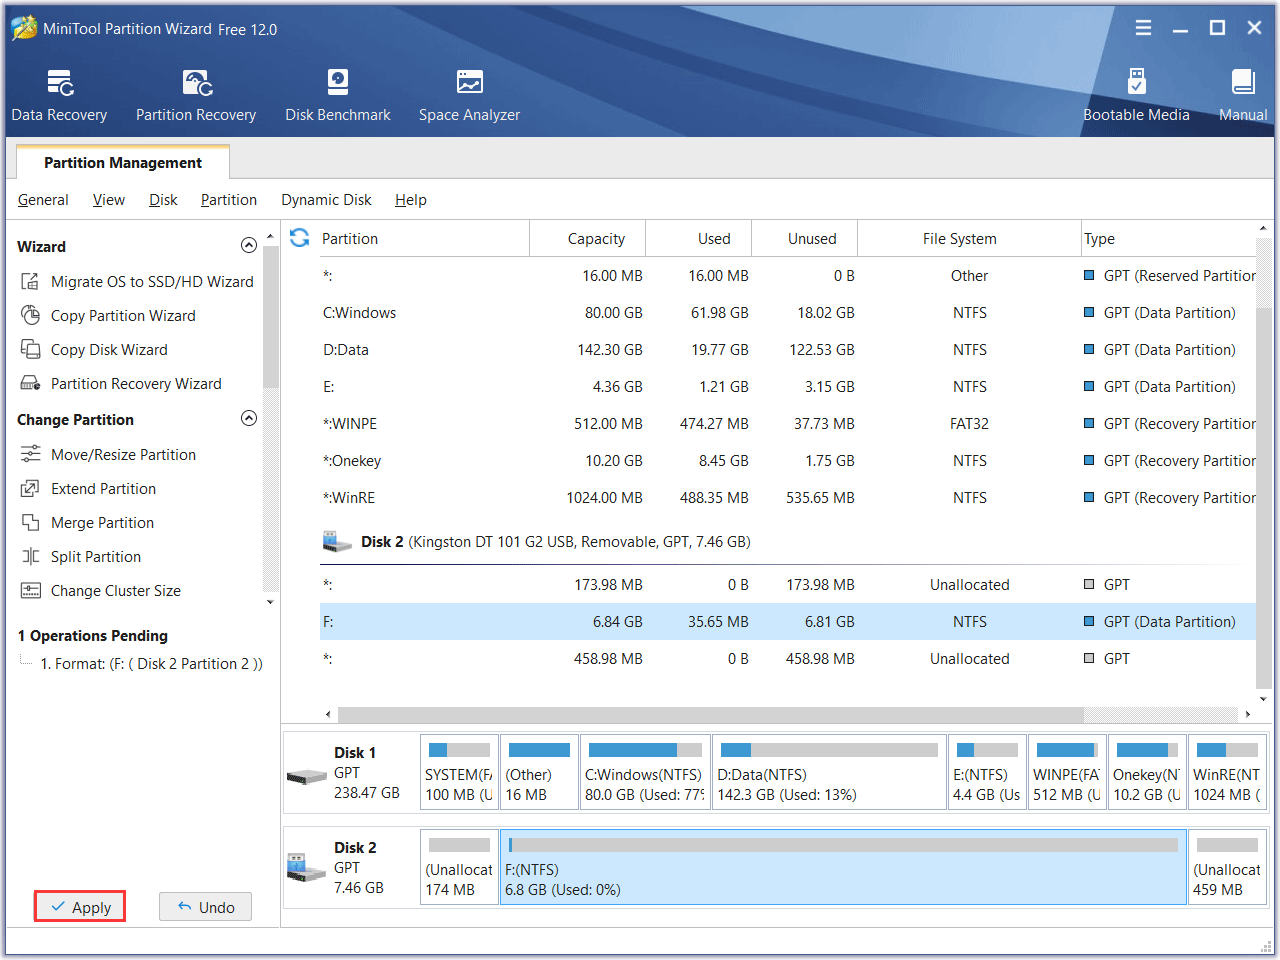Image resolution: width=1280 pixels, height=960 pixels.
Task: Click the Migrate OS to SSD/HD Wizard link
Action: click(x=152, y=282)
